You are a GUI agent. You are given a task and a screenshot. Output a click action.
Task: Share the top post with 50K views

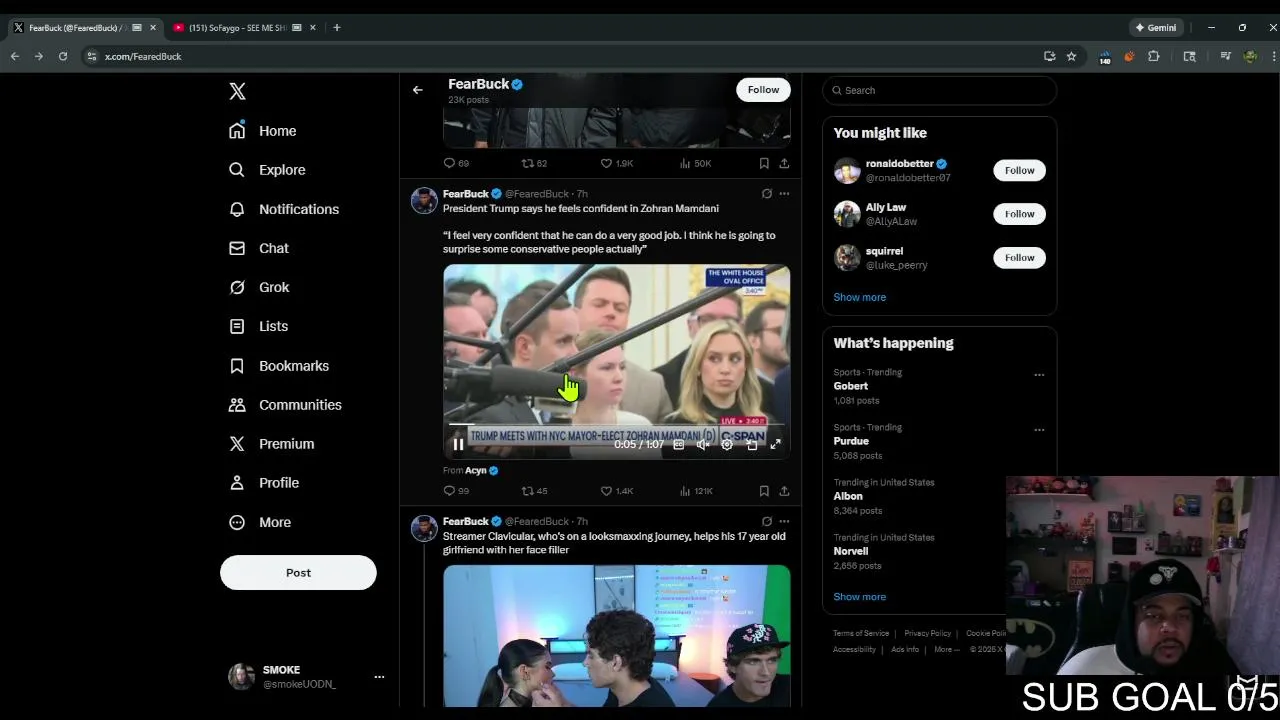[x=784, y=163]
